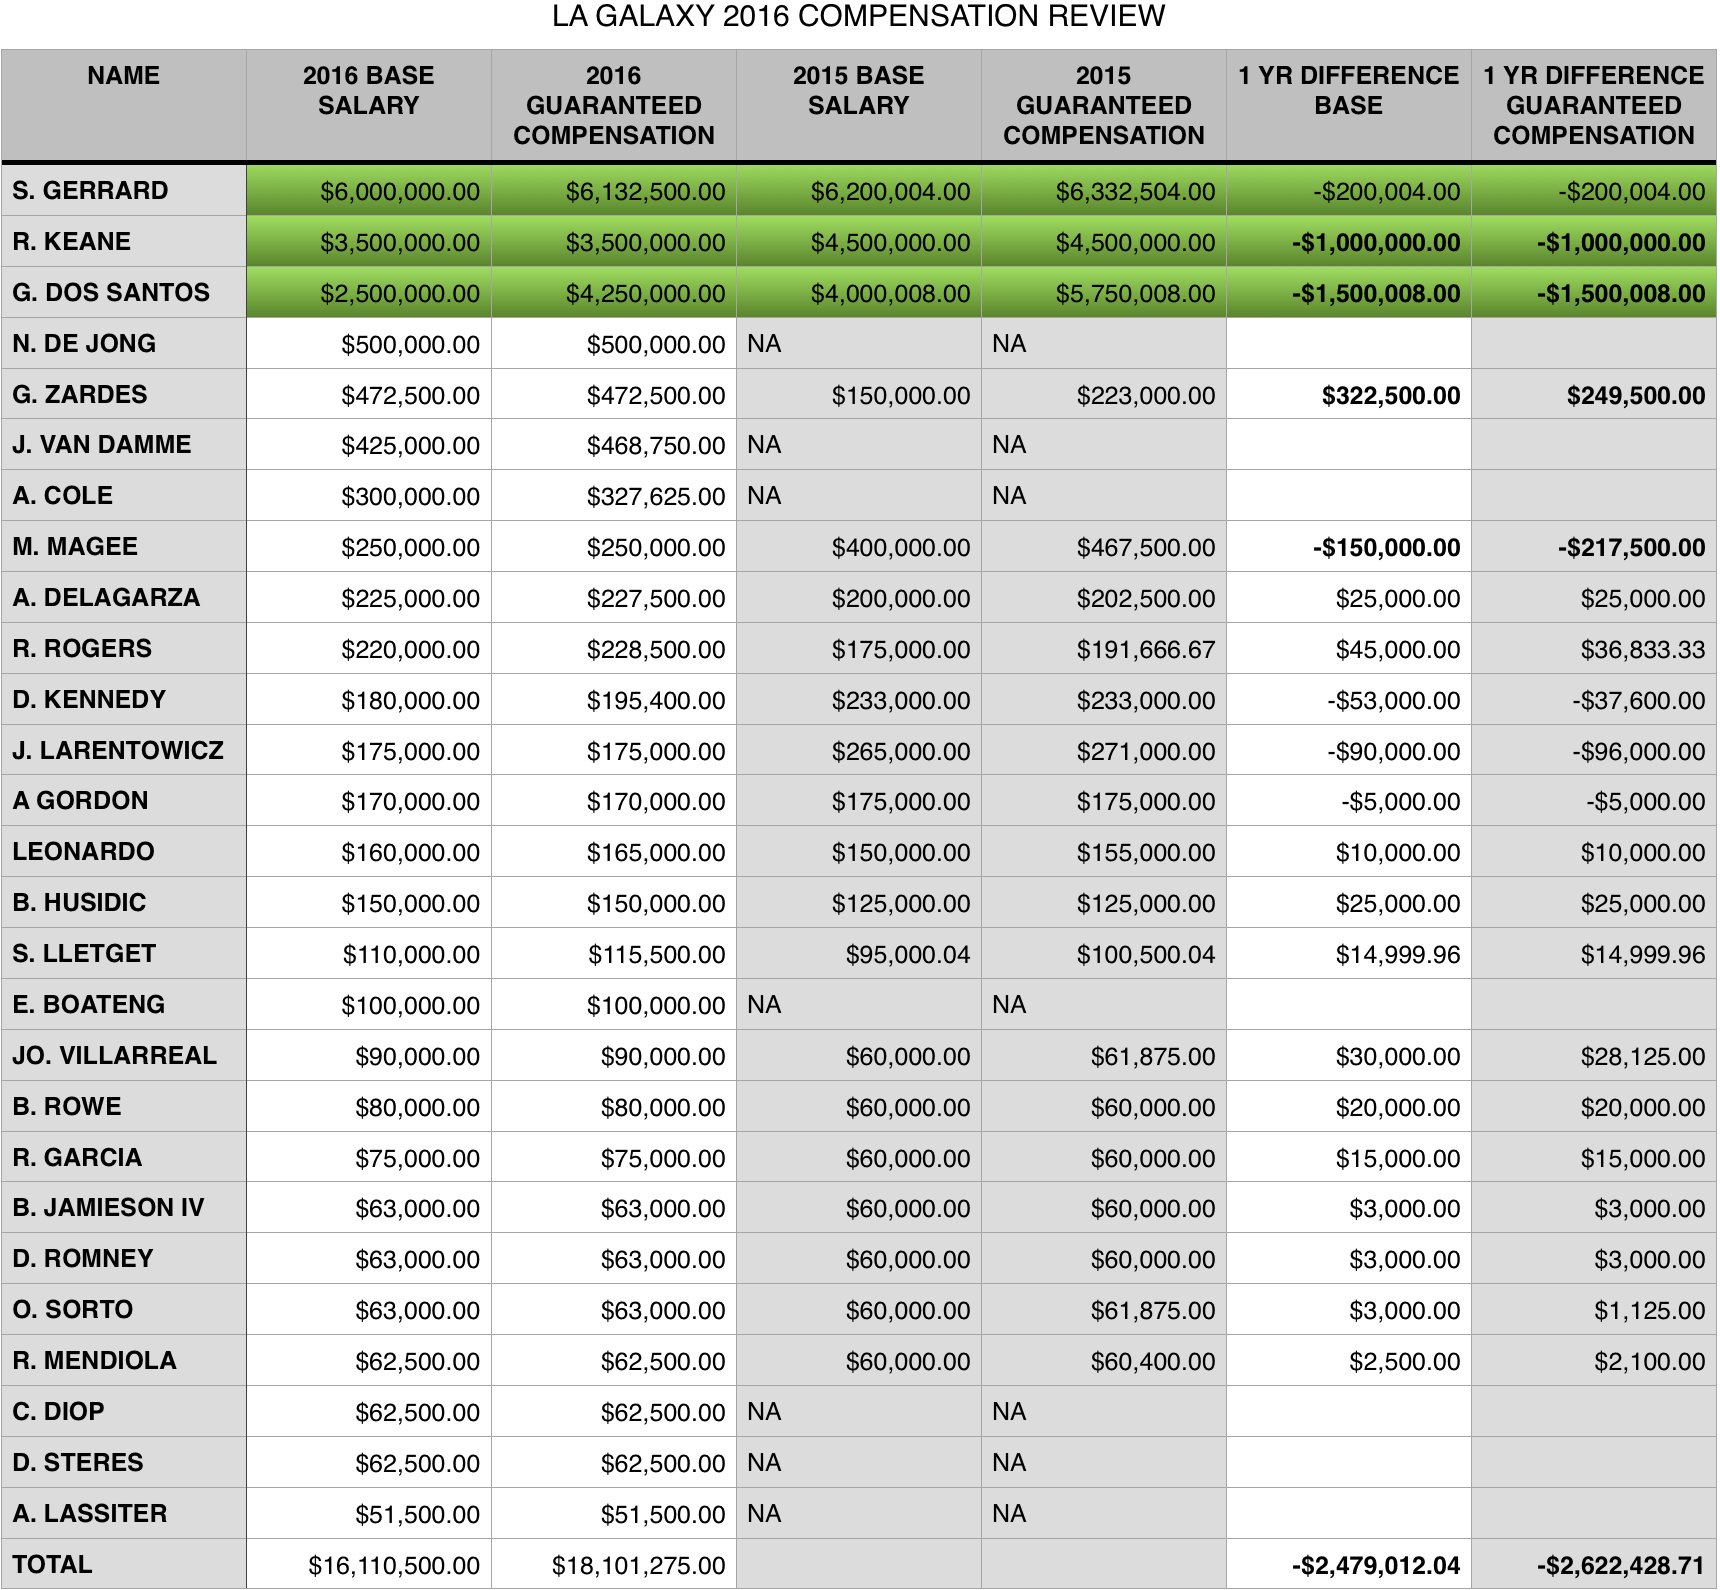
Task: Select the A. COLE name cell
Action: pyautogui.click(x=123, y=495)
